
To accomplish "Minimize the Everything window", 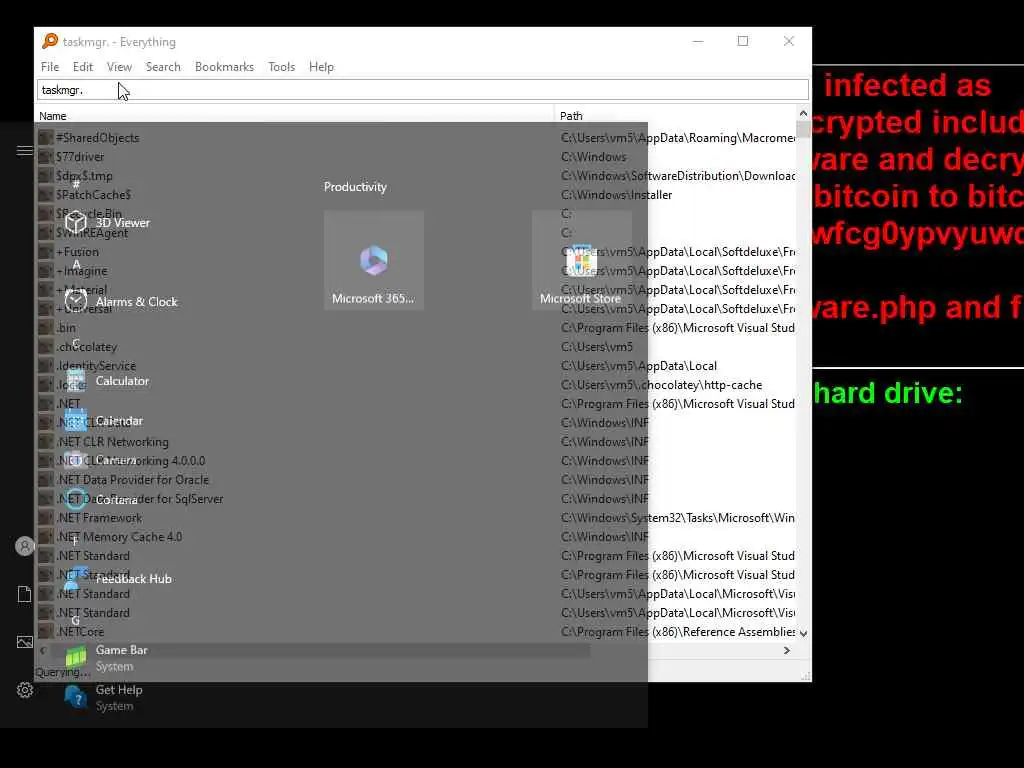I will click(x=697, y=41).
